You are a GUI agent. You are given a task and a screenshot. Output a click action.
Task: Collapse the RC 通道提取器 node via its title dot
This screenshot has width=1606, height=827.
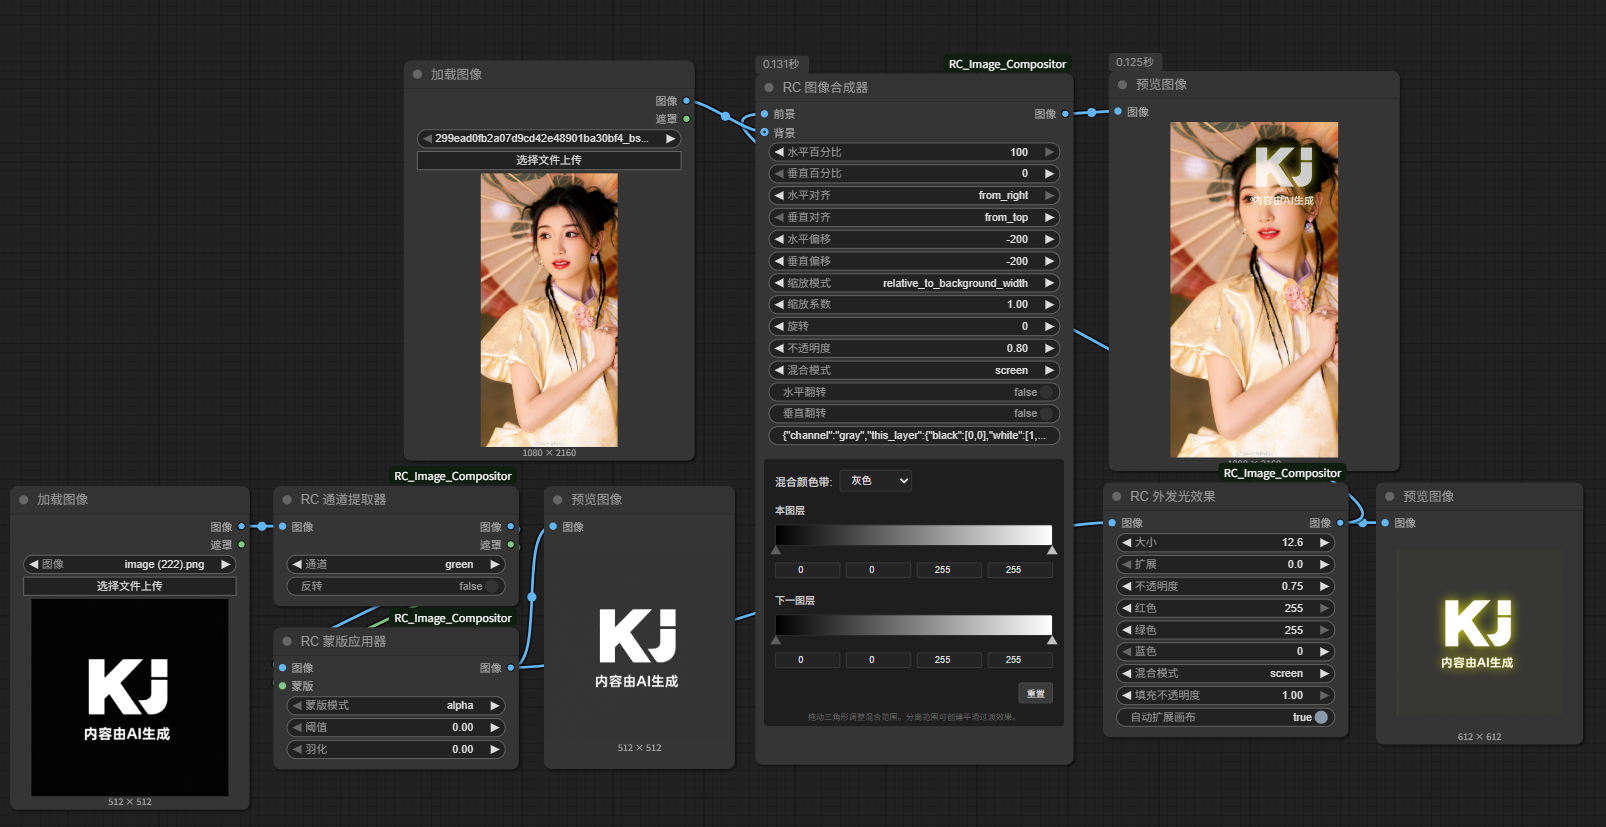pos(287,500)
